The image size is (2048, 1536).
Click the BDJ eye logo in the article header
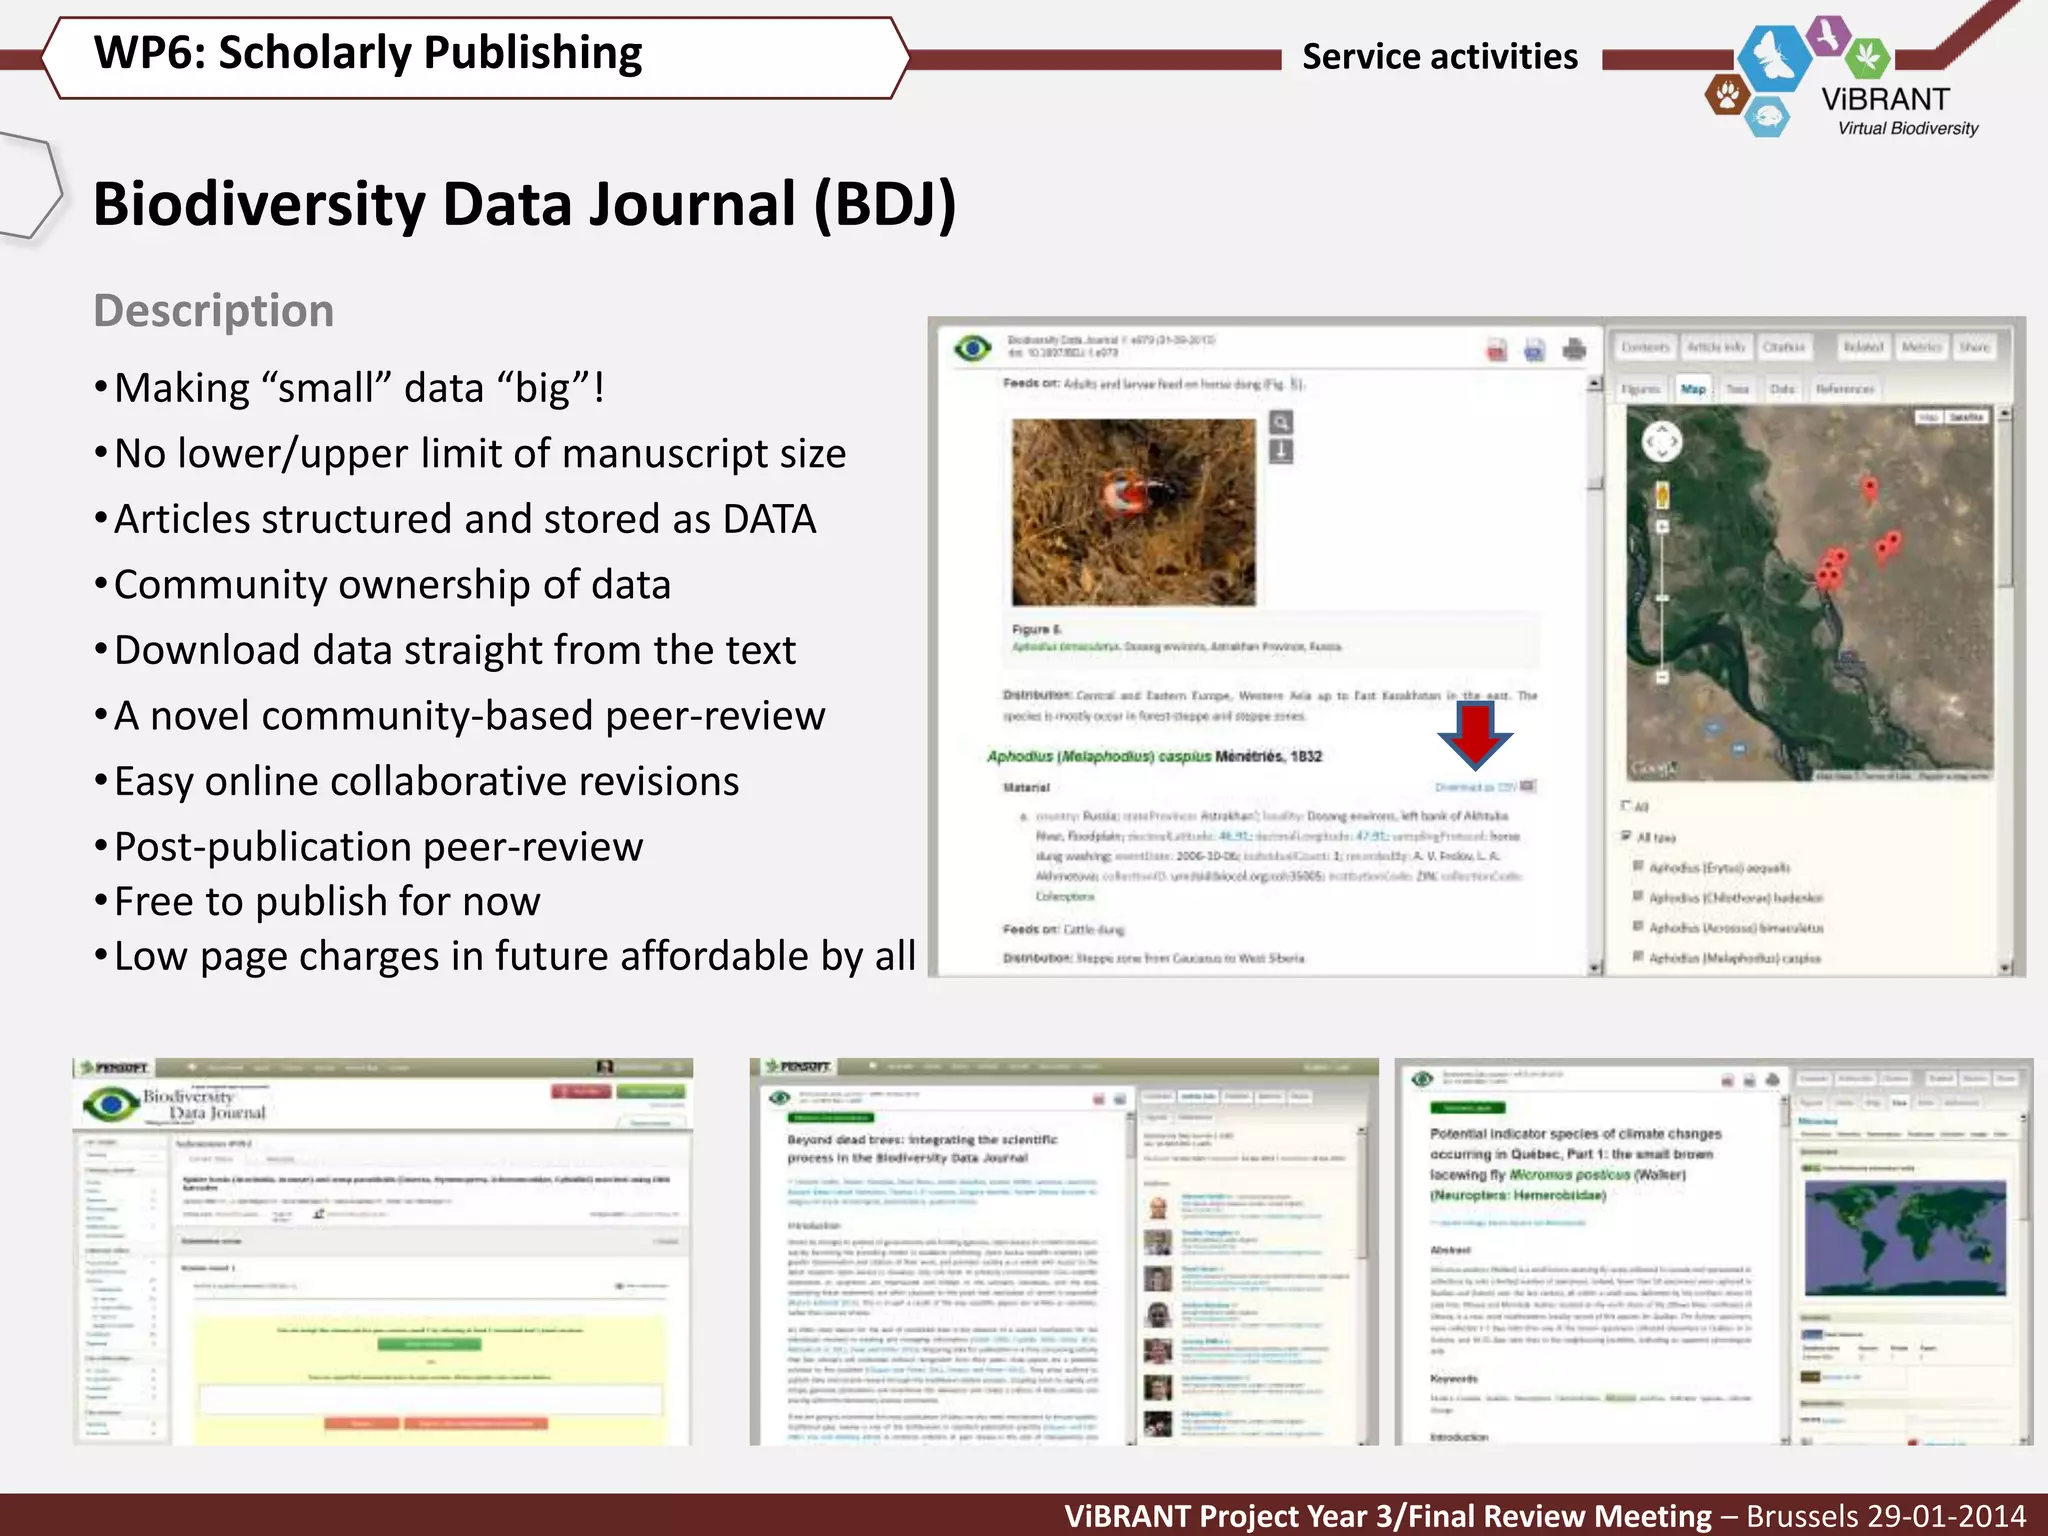pos(972,348)
